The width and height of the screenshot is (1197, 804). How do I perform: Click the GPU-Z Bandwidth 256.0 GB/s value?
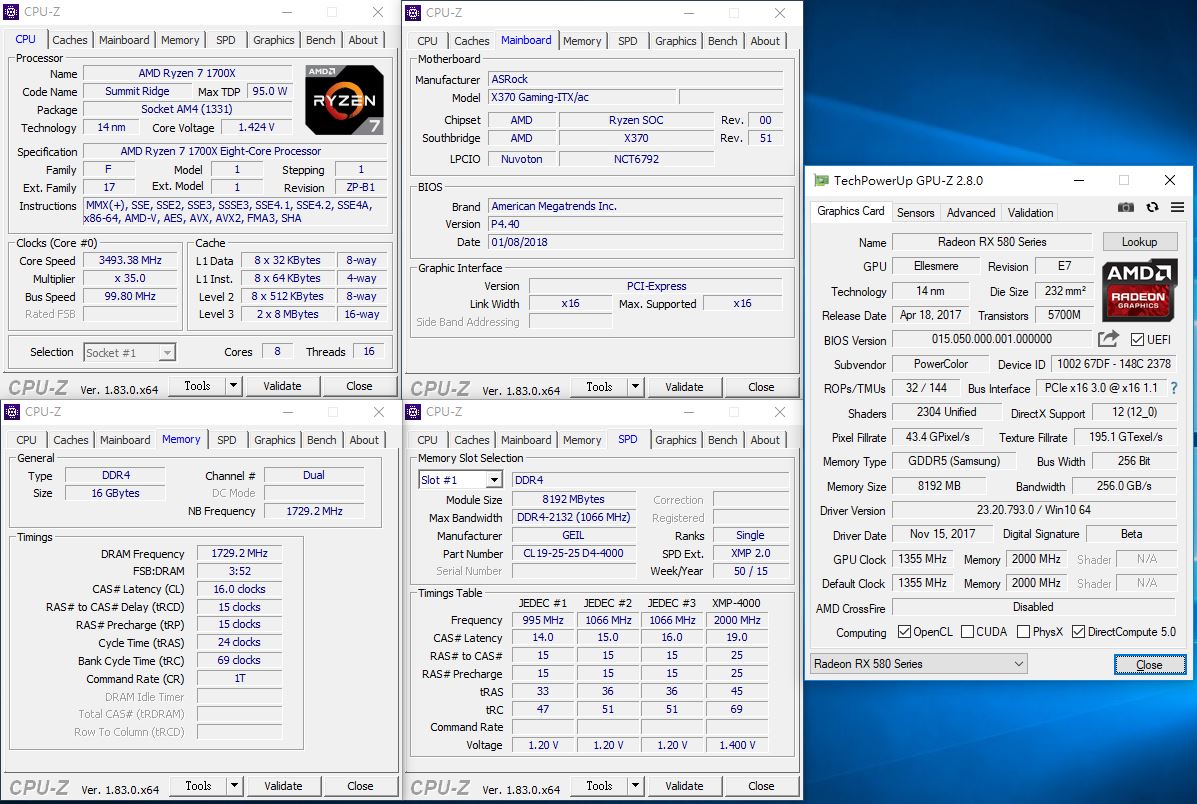(1124, 486)
